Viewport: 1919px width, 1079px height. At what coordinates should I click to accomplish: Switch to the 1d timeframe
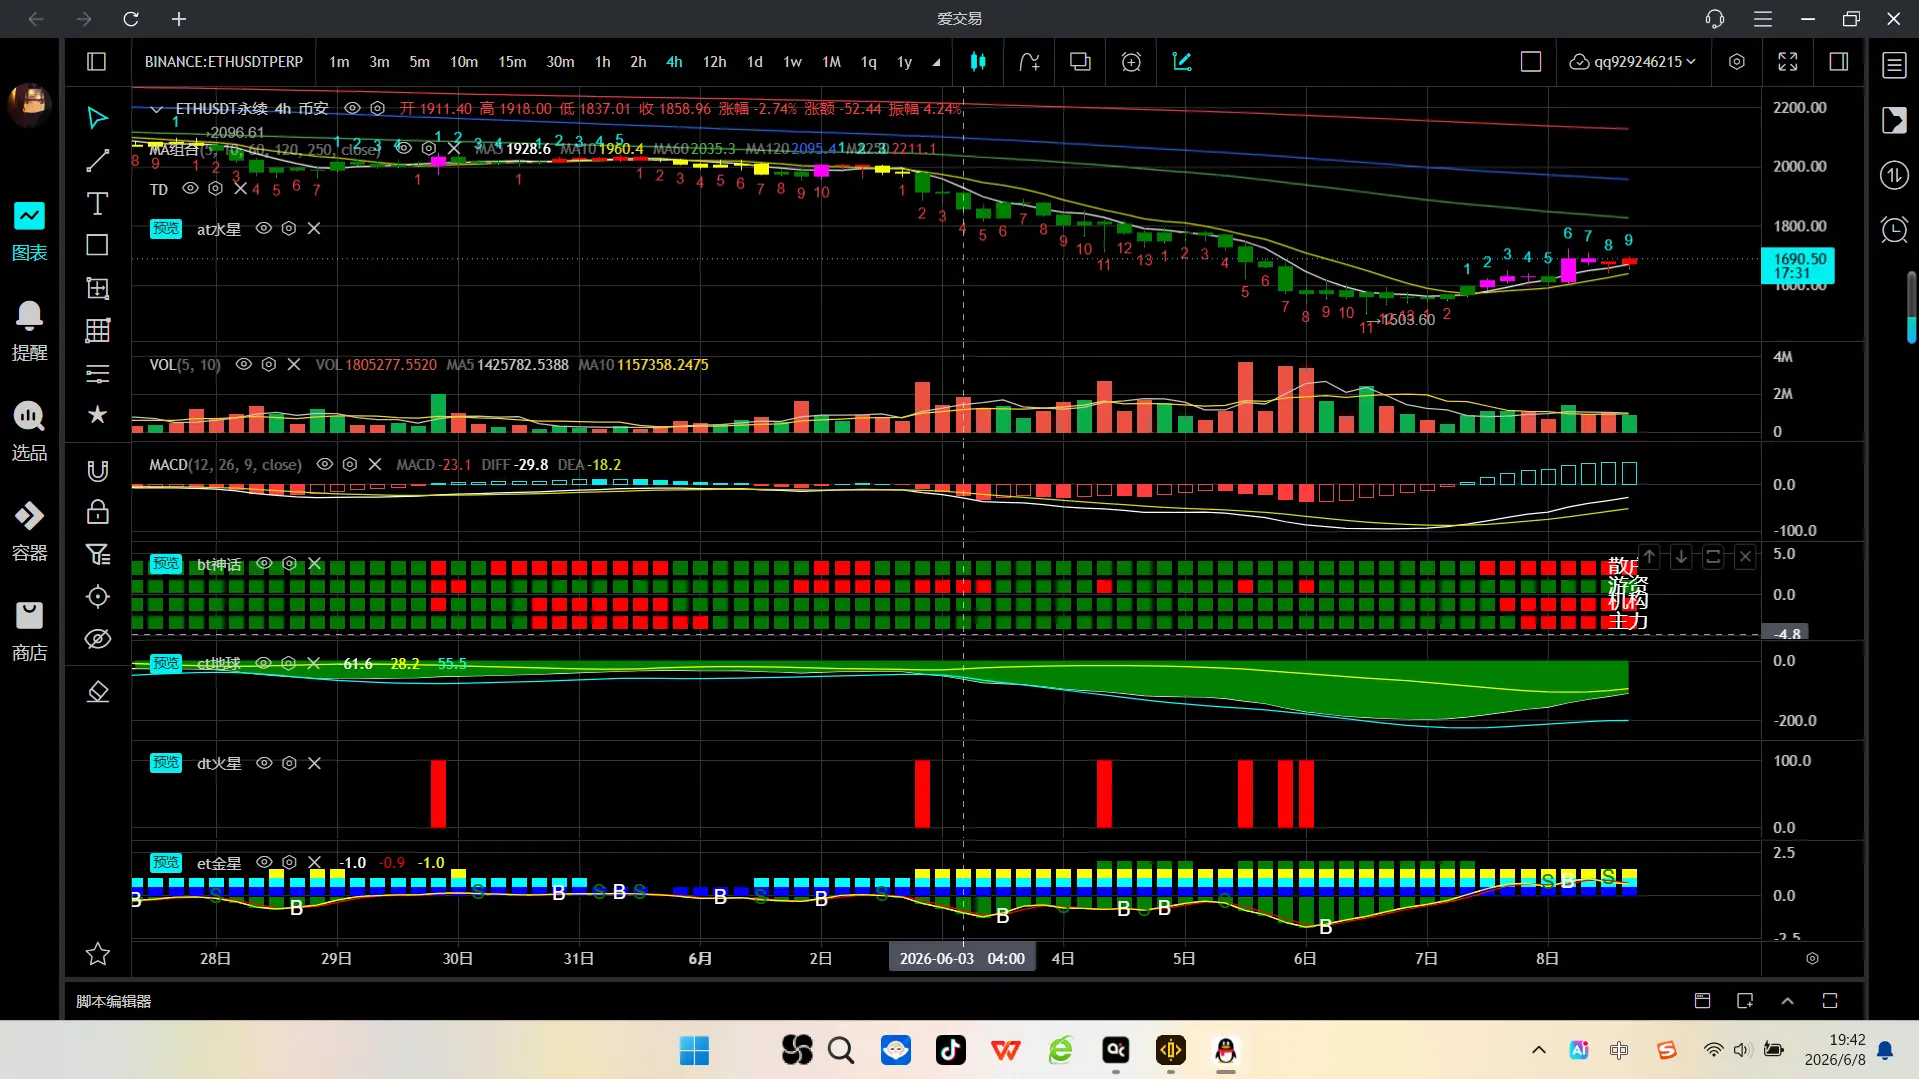coord(755,62)
